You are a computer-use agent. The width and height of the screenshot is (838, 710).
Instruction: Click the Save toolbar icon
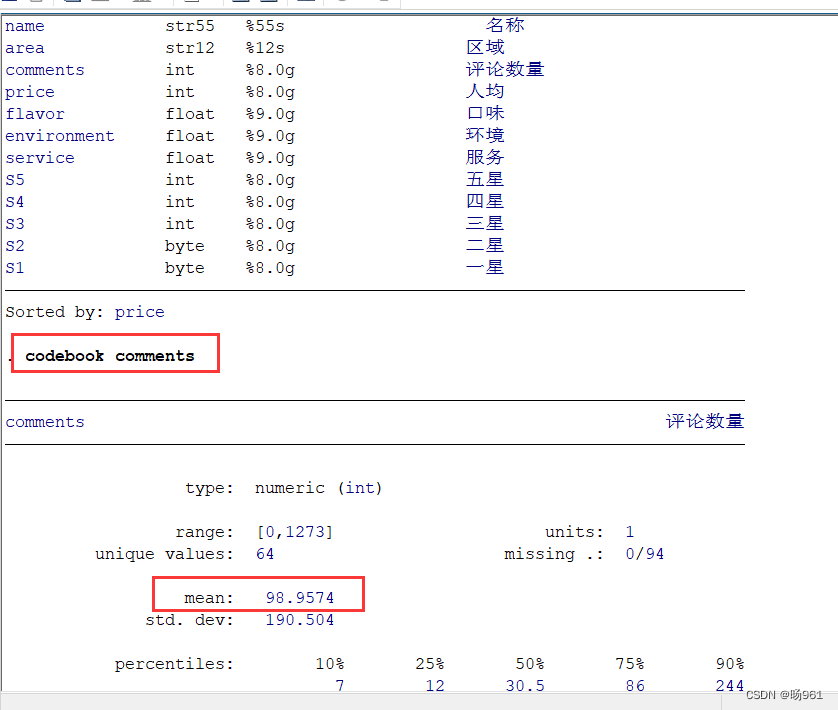[x=36, y=4]
